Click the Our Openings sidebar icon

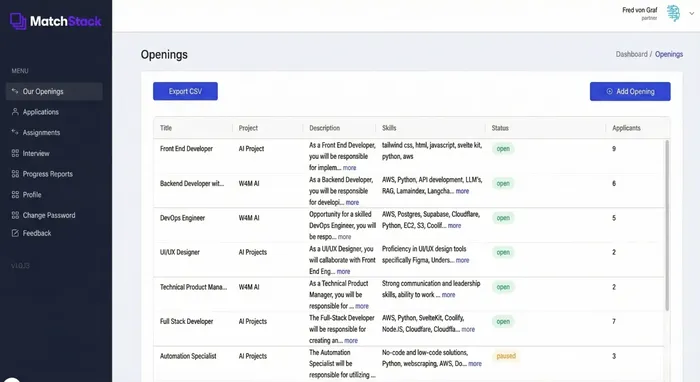(x=15, y=91)
